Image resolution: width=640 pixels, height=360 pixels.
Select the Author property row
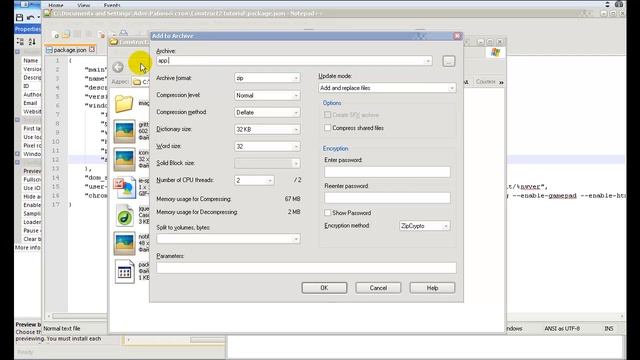coord(31,94)
